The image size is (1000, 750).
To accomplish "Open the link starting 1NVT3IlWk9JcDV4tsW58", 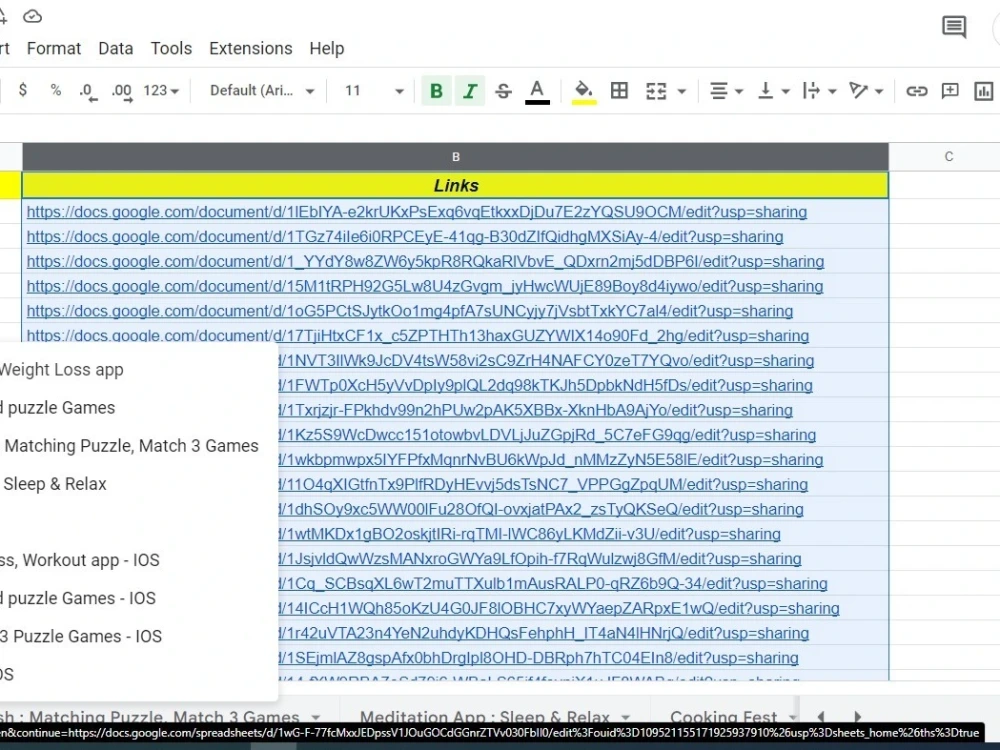I will (x=547, y=360).
